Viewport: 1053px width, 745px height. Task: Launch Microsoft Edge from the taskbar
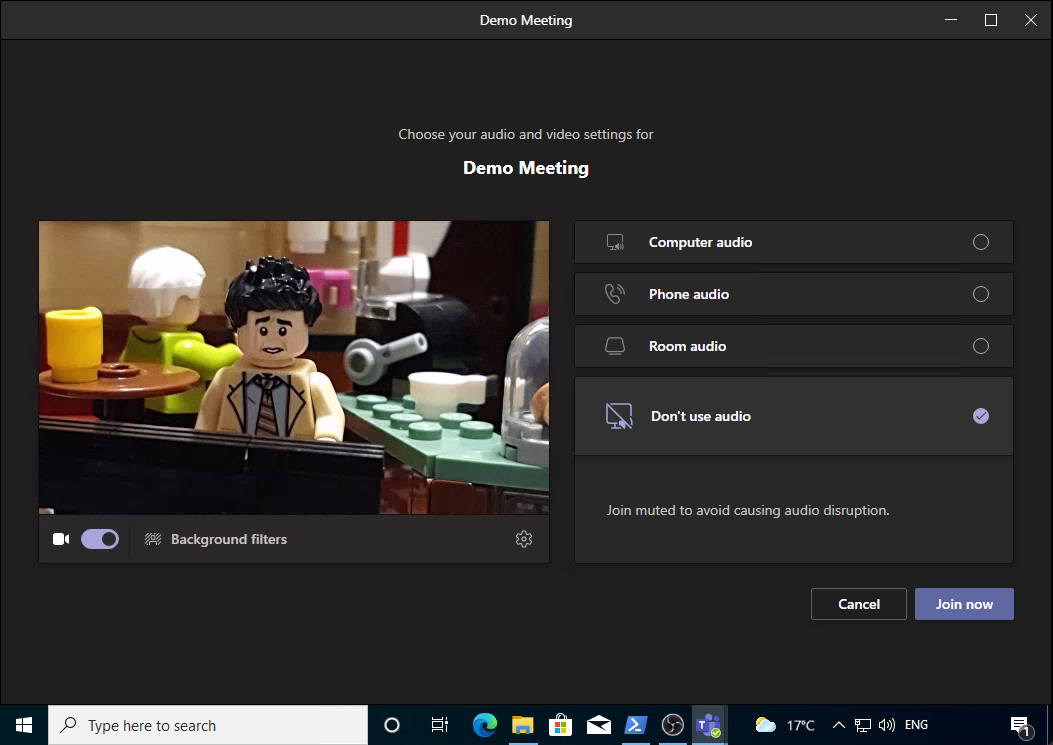[x=485, y=725]
